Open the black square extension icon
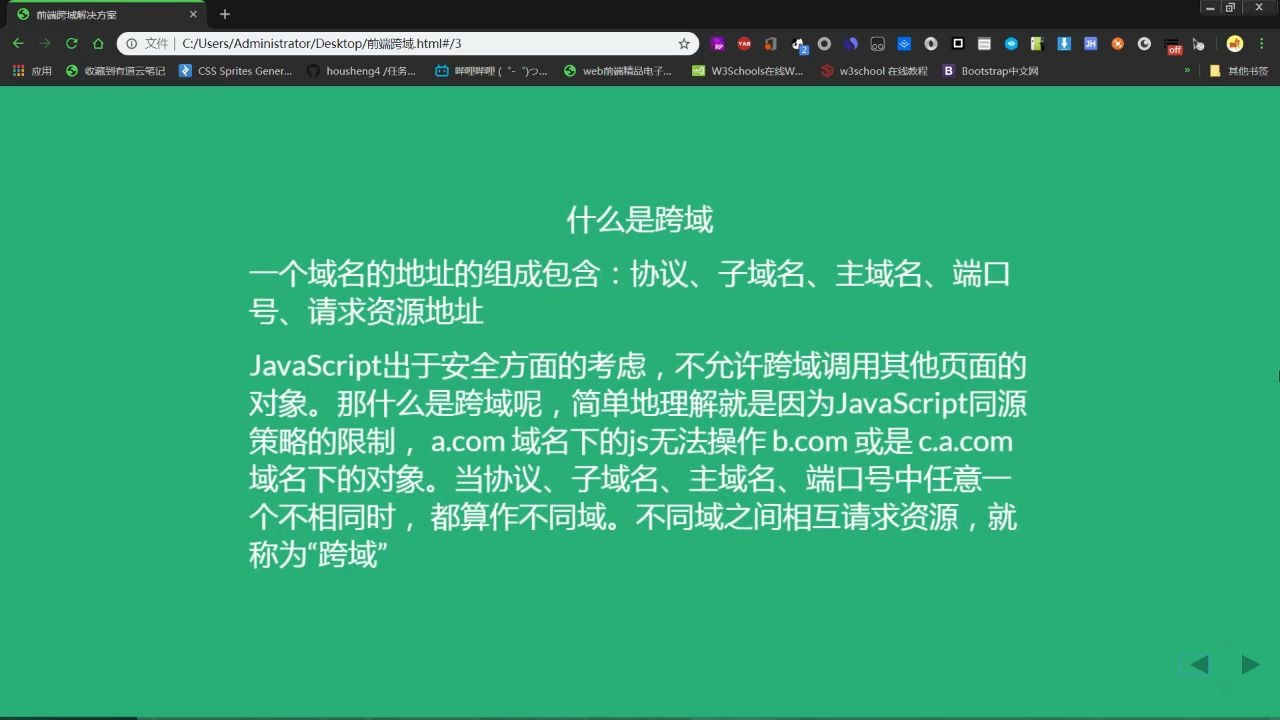The height and width of the screenshot is (720, 1280). click(958, 44)
